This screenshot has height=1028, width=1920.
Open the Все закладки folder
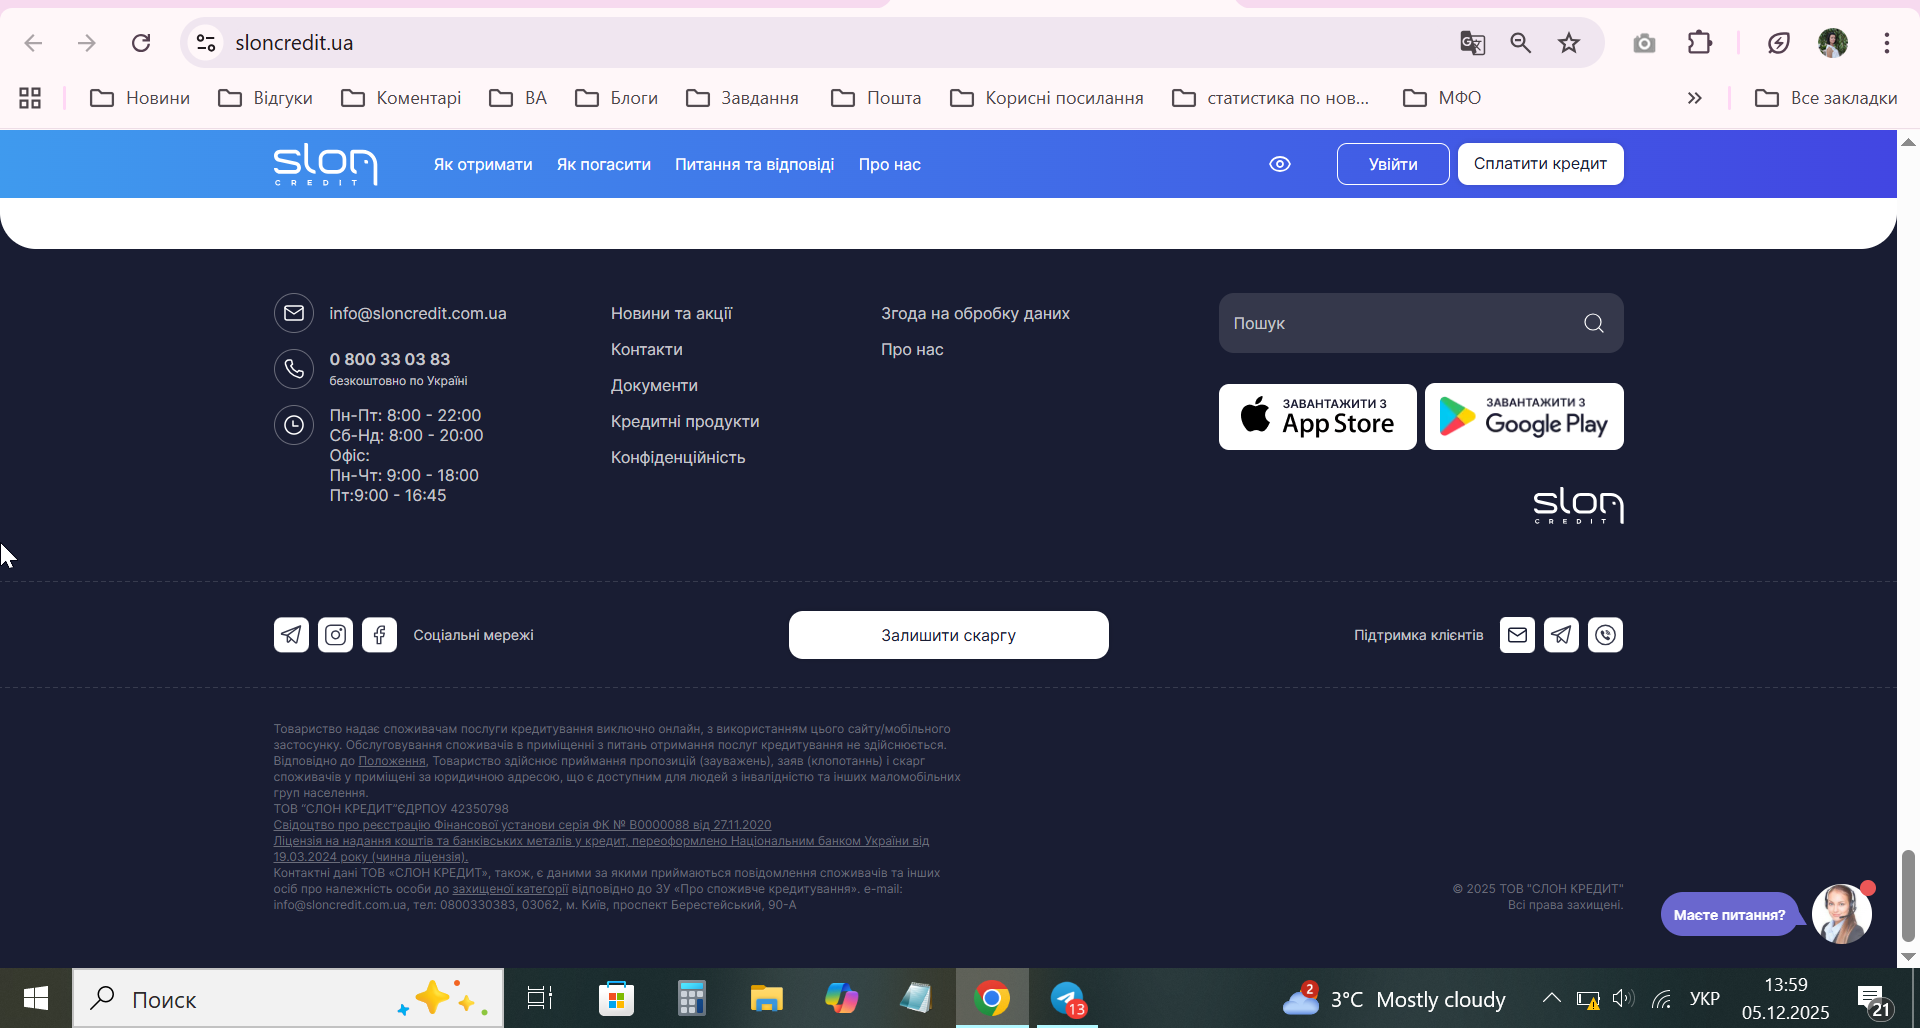point(1826,98)
